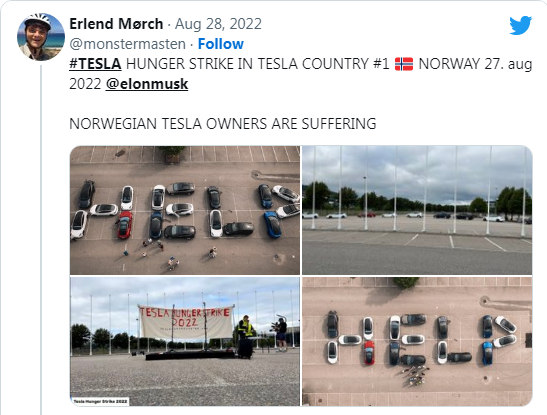Image resolution: width=547 pixels, height=415 pixels.
Task: View flagpoles and parking lot photo
Action: click(x=417, y=210)
